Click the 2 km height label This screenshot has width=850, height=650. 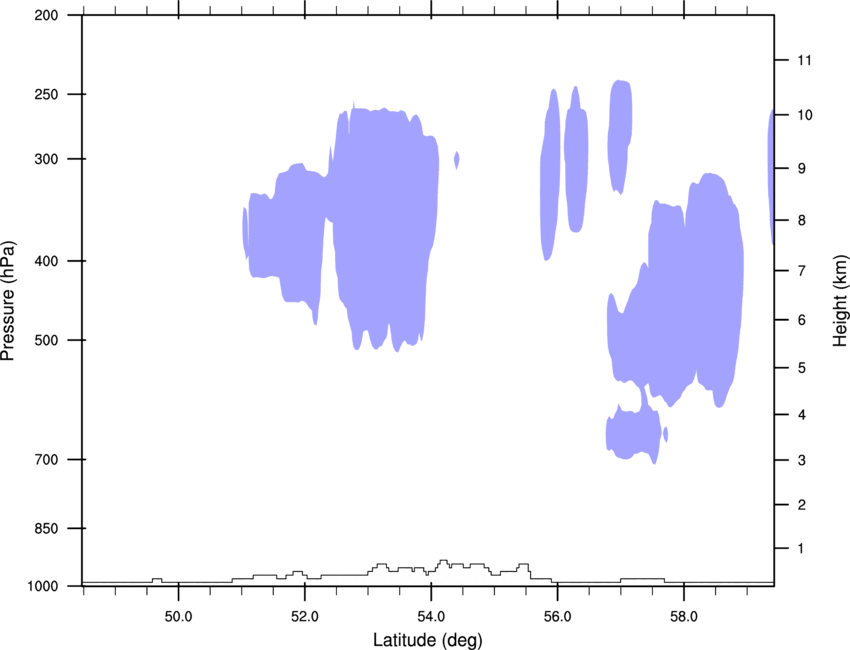pos(802,505)
